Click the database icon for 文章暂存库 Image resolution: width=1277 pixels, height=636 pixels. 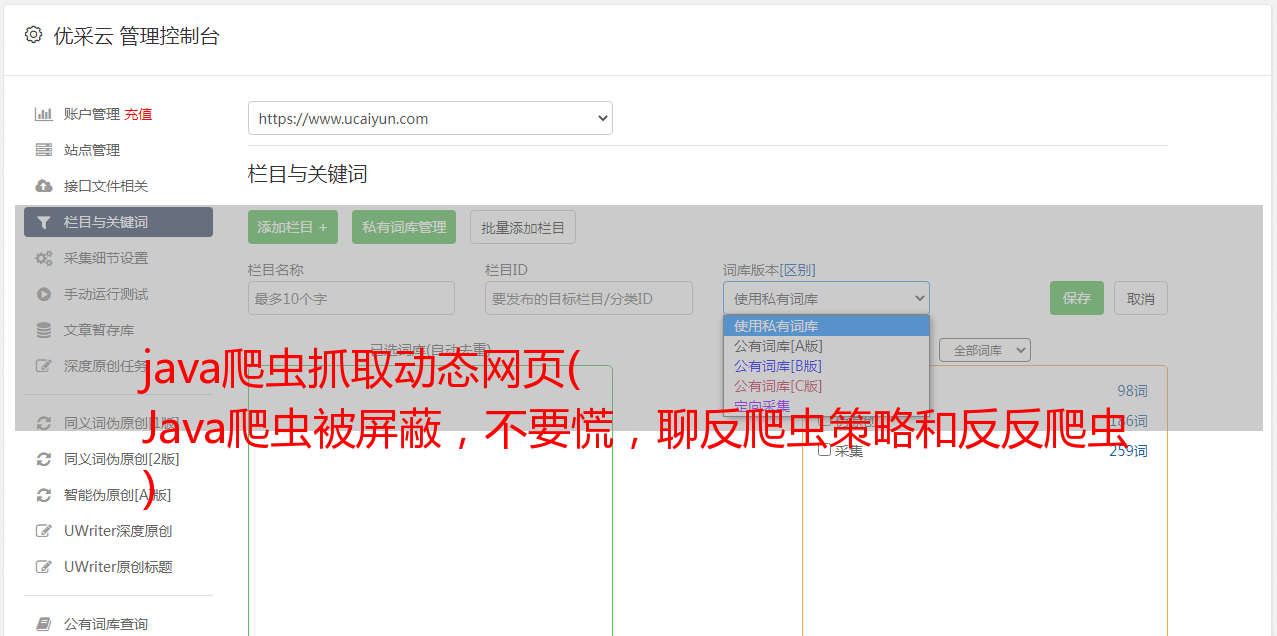tap(43, 330)
